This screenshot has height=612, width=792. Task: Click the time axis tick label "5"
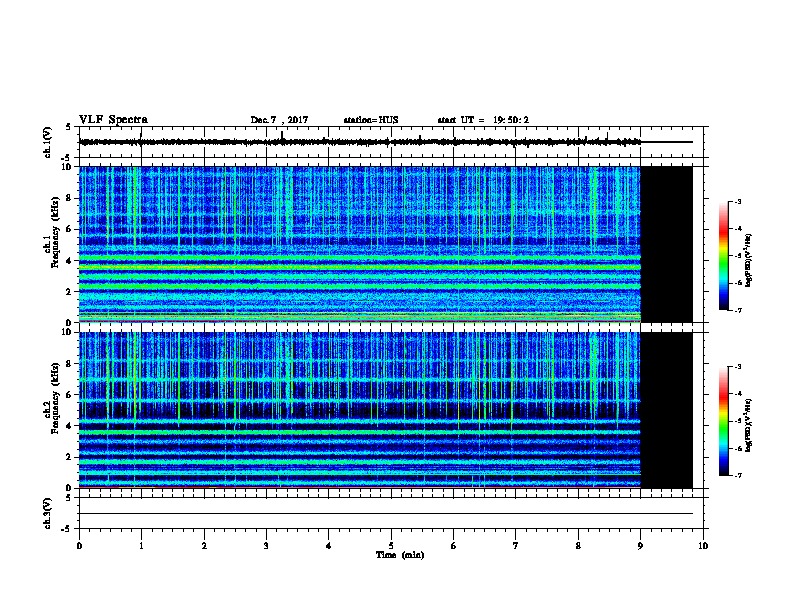tap(391, 546)
